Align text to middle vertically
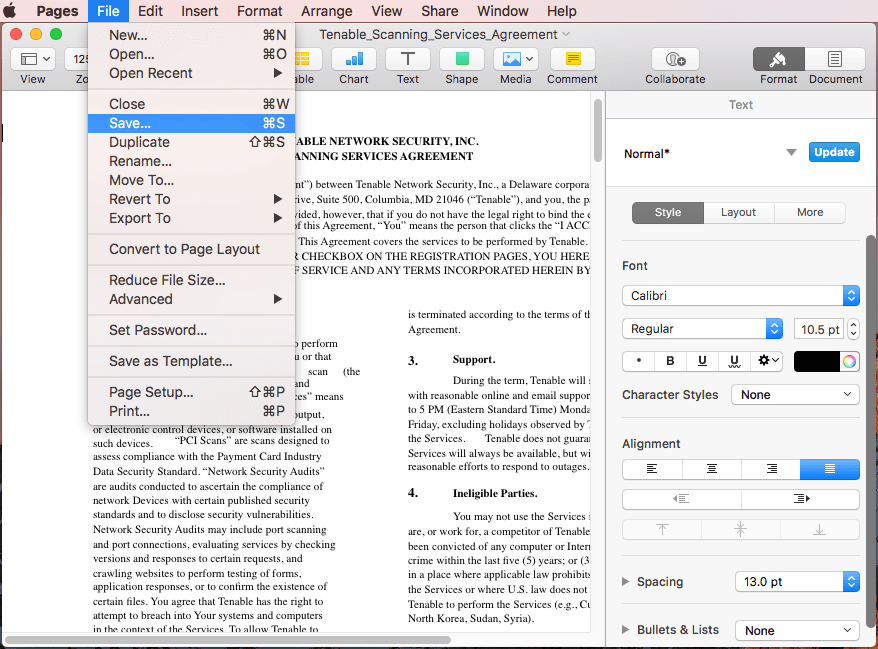 pyautogui.click(x=741, y=529)
